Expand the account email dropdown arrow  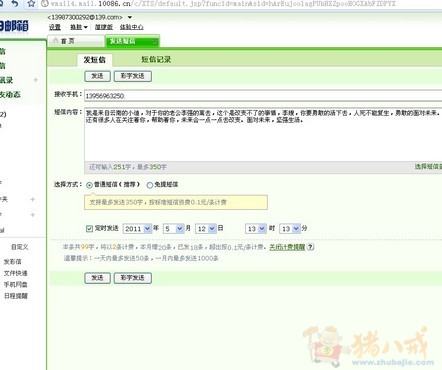point(130,17)
